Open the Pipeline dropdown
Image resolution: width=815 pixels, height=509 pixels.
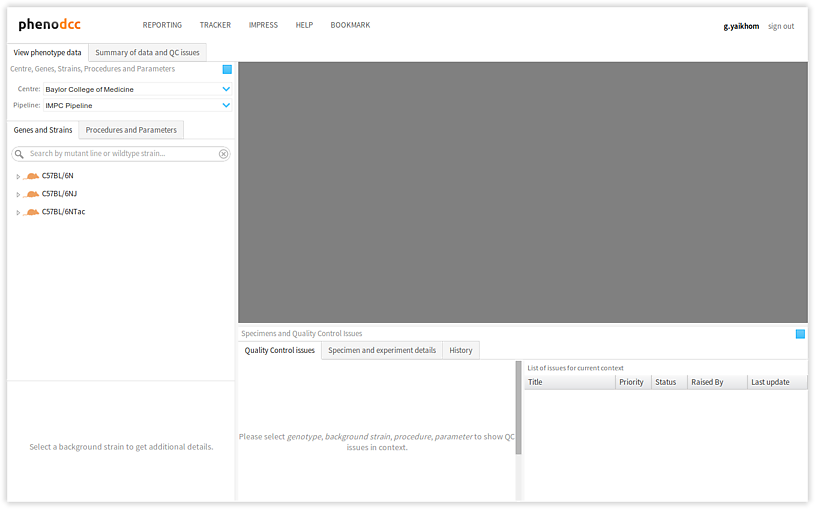[x=226, y=105]
